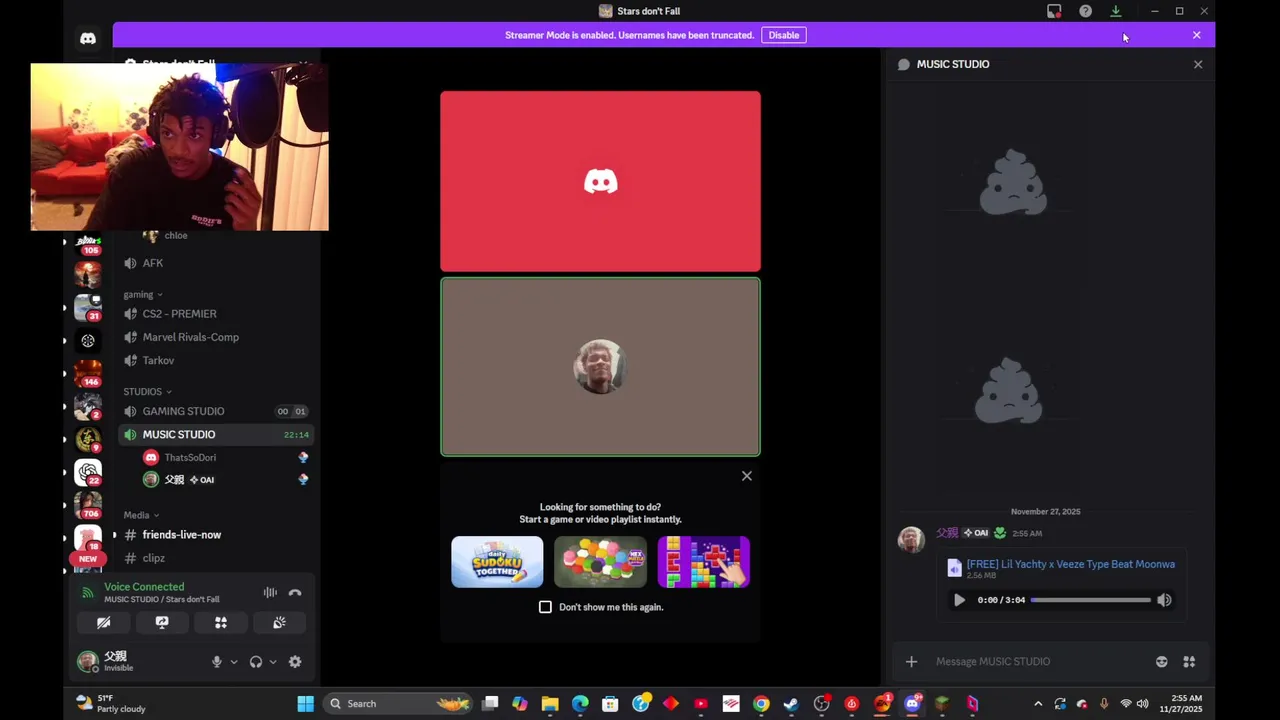Open the weather widget showing 51°F
The height and width of the screenshot is (720, 1280).
110,704
